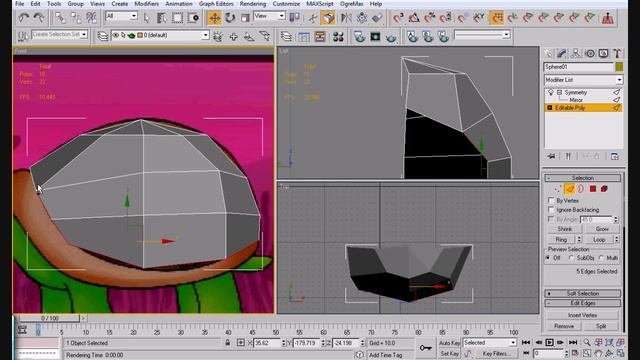Viewport: 640px width, 360px height.
Task: Open the key mode Selected dropdown
Action: [x=489, y=343]
